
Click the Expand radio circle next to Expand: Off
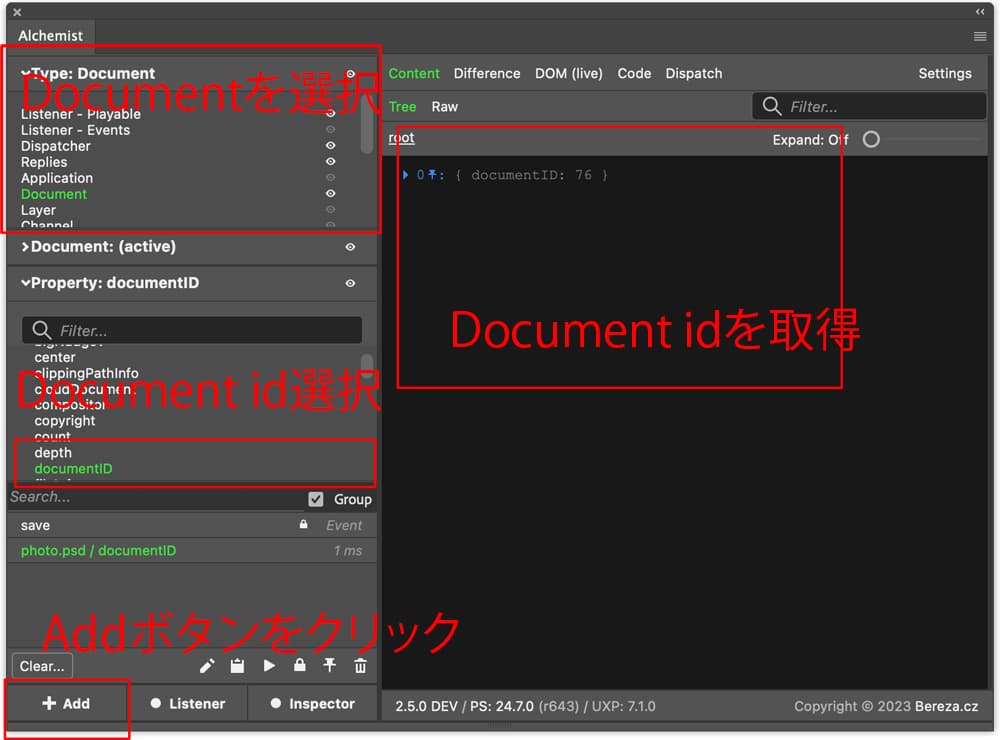870,140
